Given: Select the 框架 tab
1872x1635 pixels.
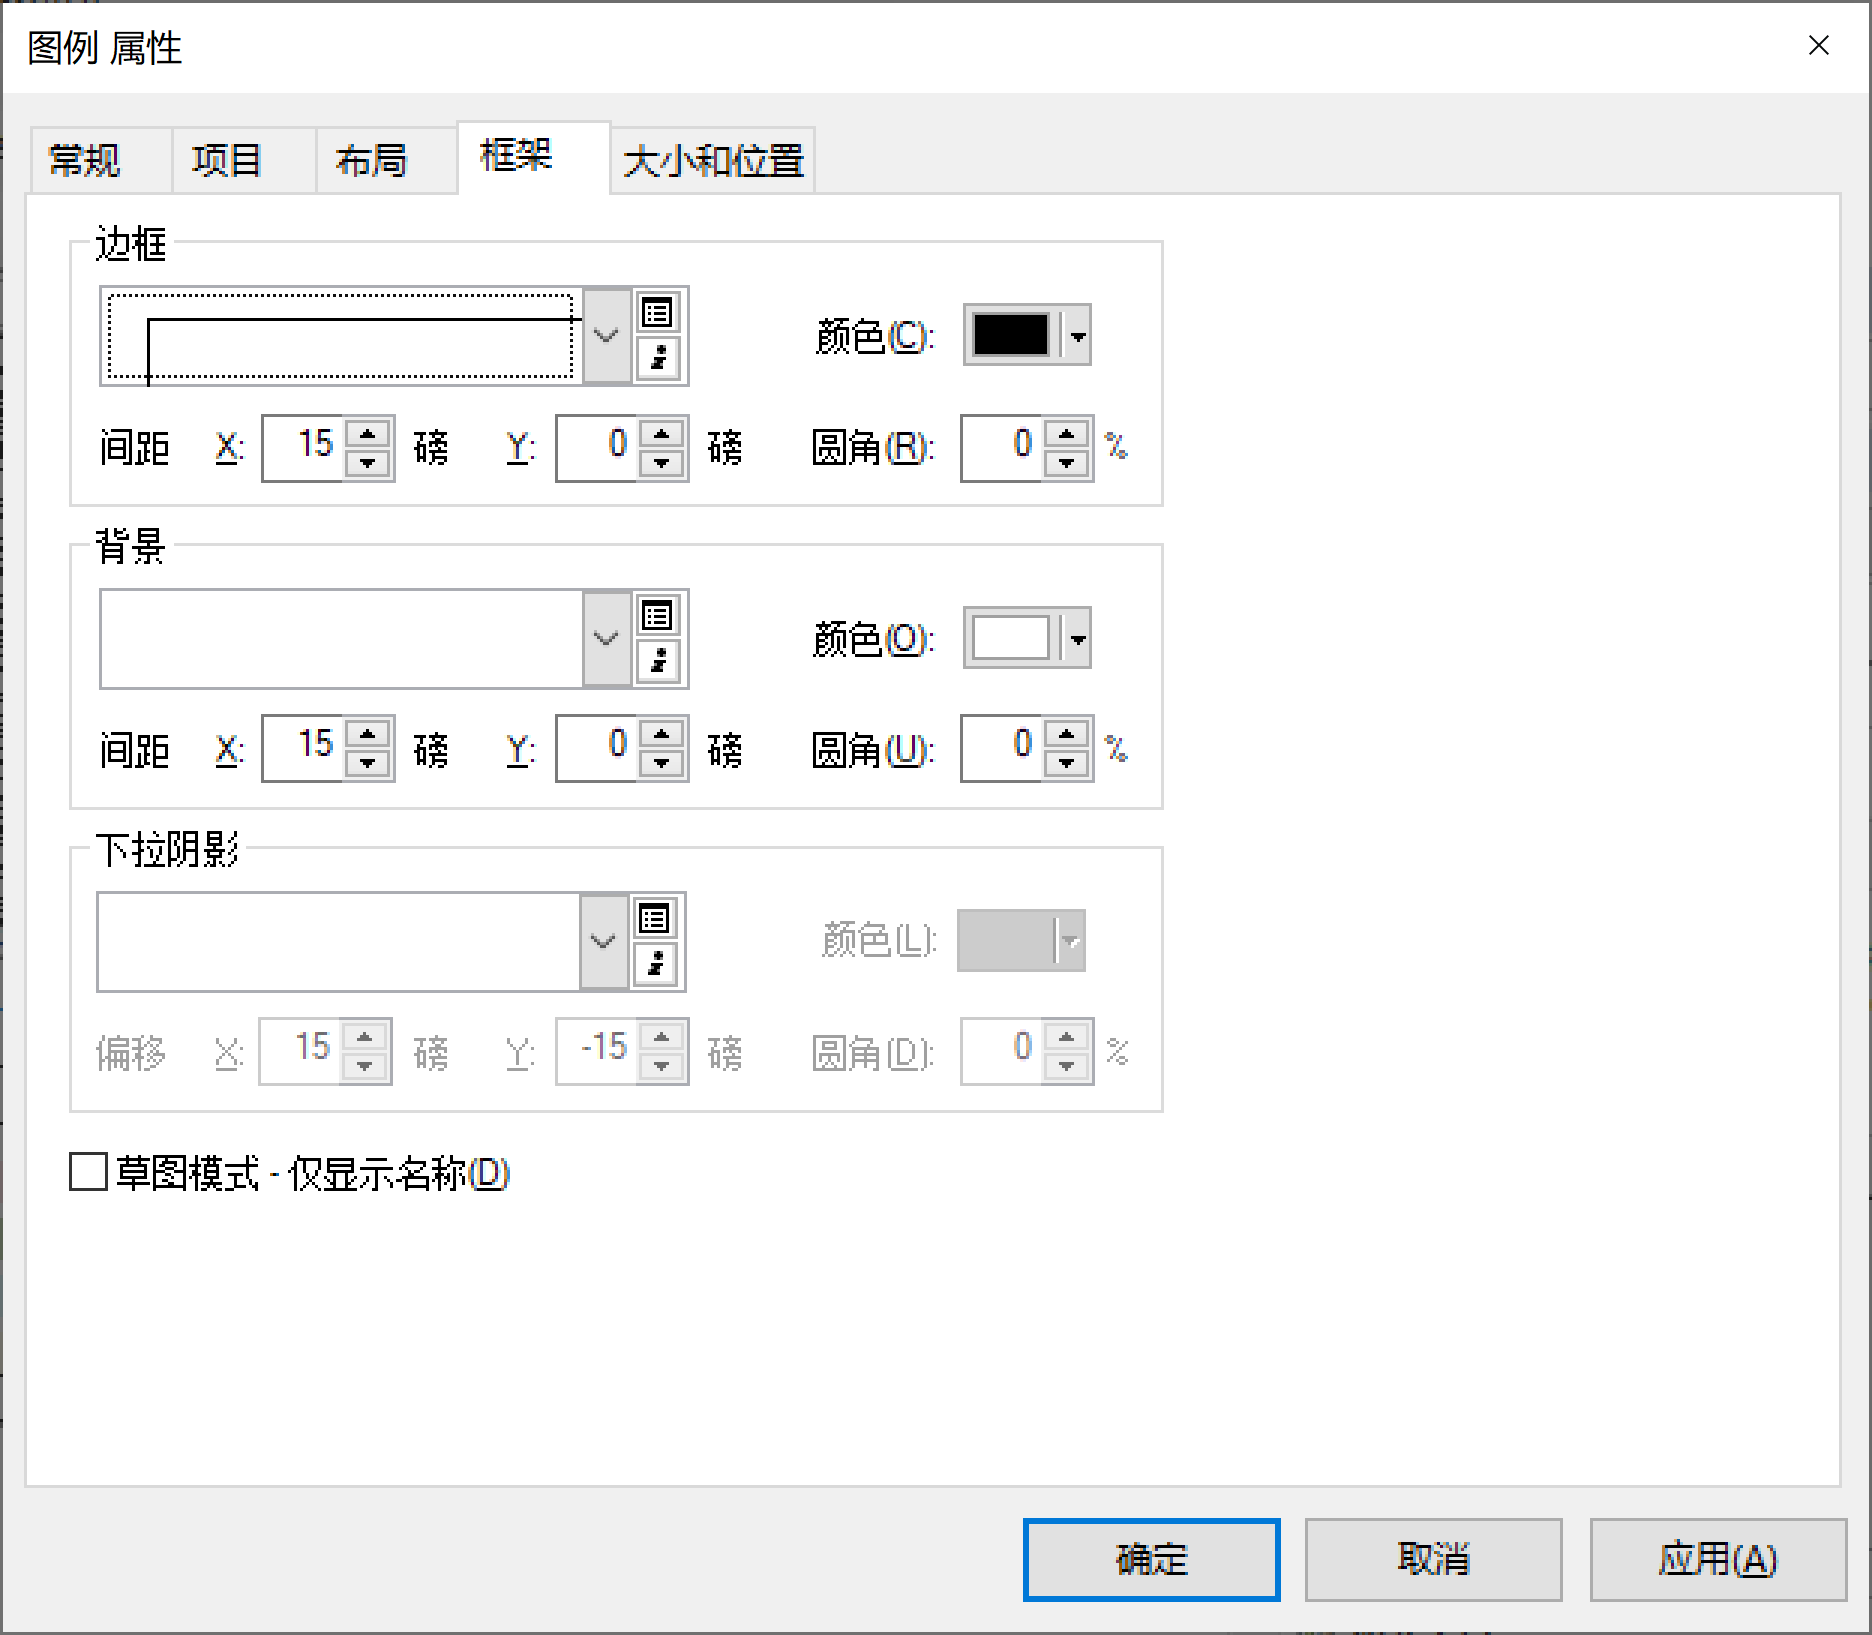Looking at the screenshot, I should (x=533, y=157).
